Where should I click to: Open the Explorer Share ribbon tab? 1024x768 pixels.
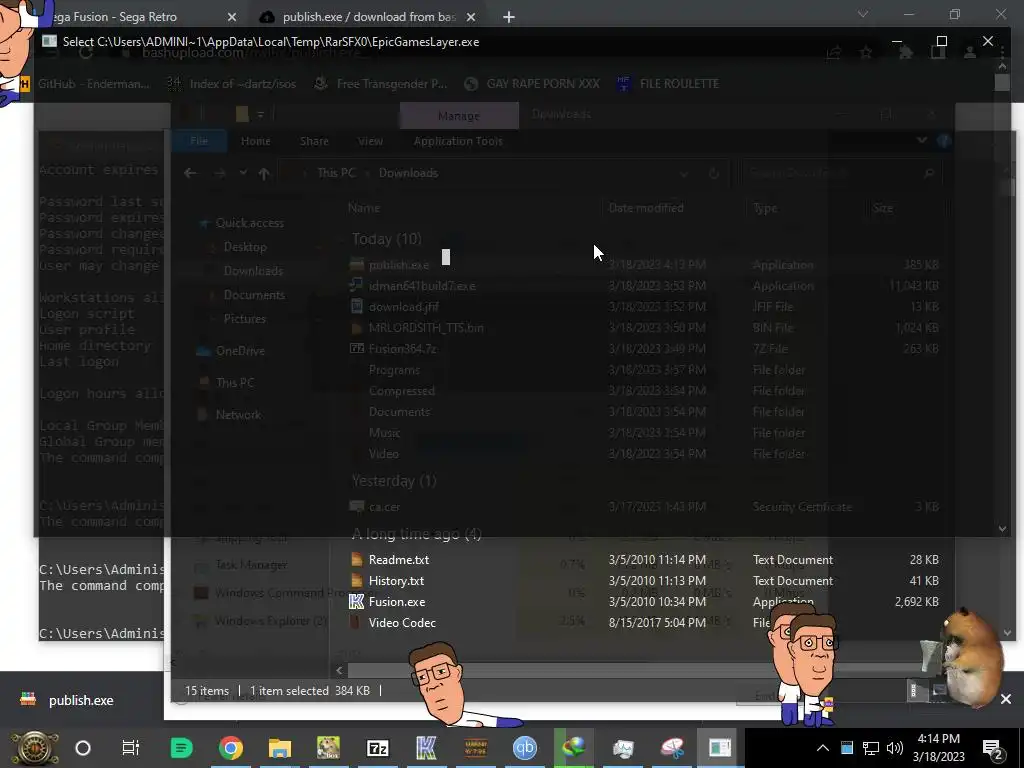(314, 141)
